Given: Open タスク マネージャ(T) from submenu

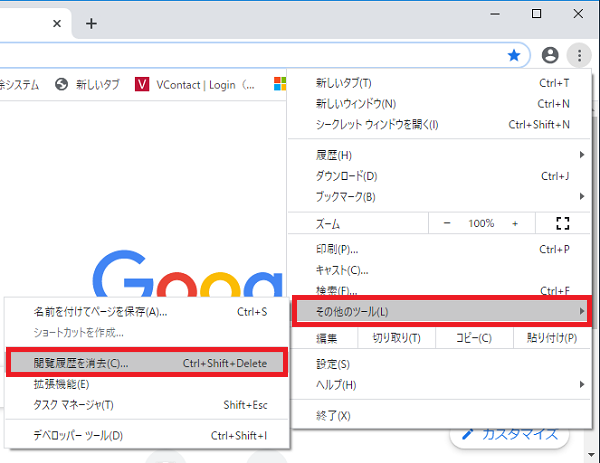Looking at the screenshot, I should (x=147, y=405).
